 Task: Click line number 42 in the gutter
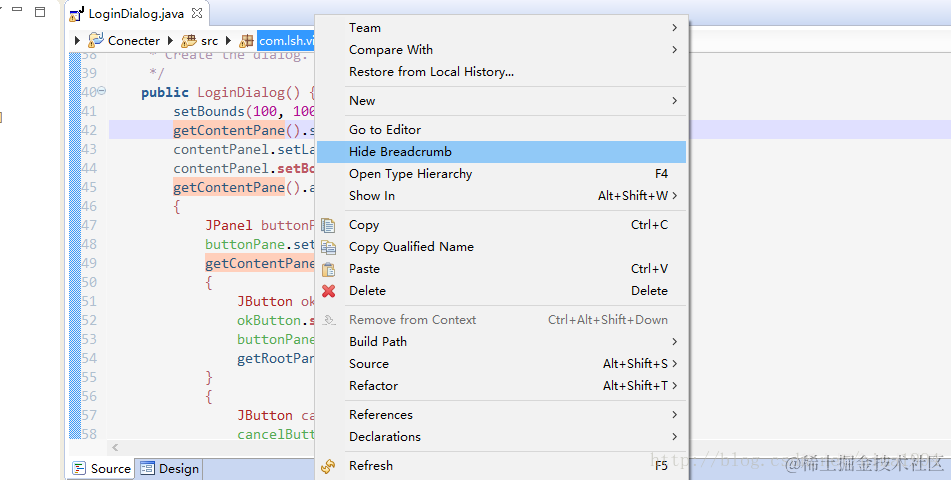coord(89,130)
